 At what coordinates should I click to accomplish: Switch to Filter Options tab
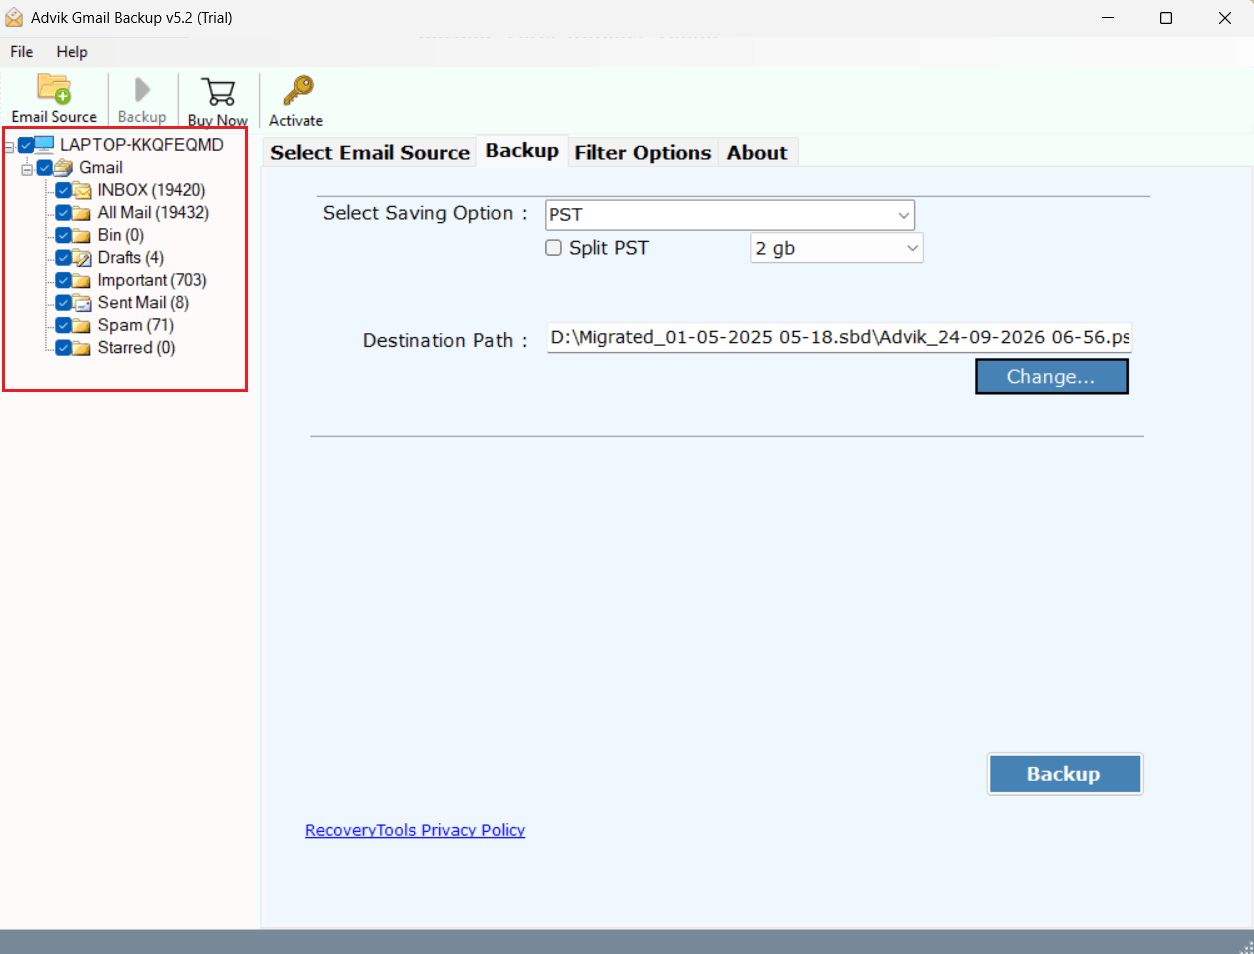[643, 152]
